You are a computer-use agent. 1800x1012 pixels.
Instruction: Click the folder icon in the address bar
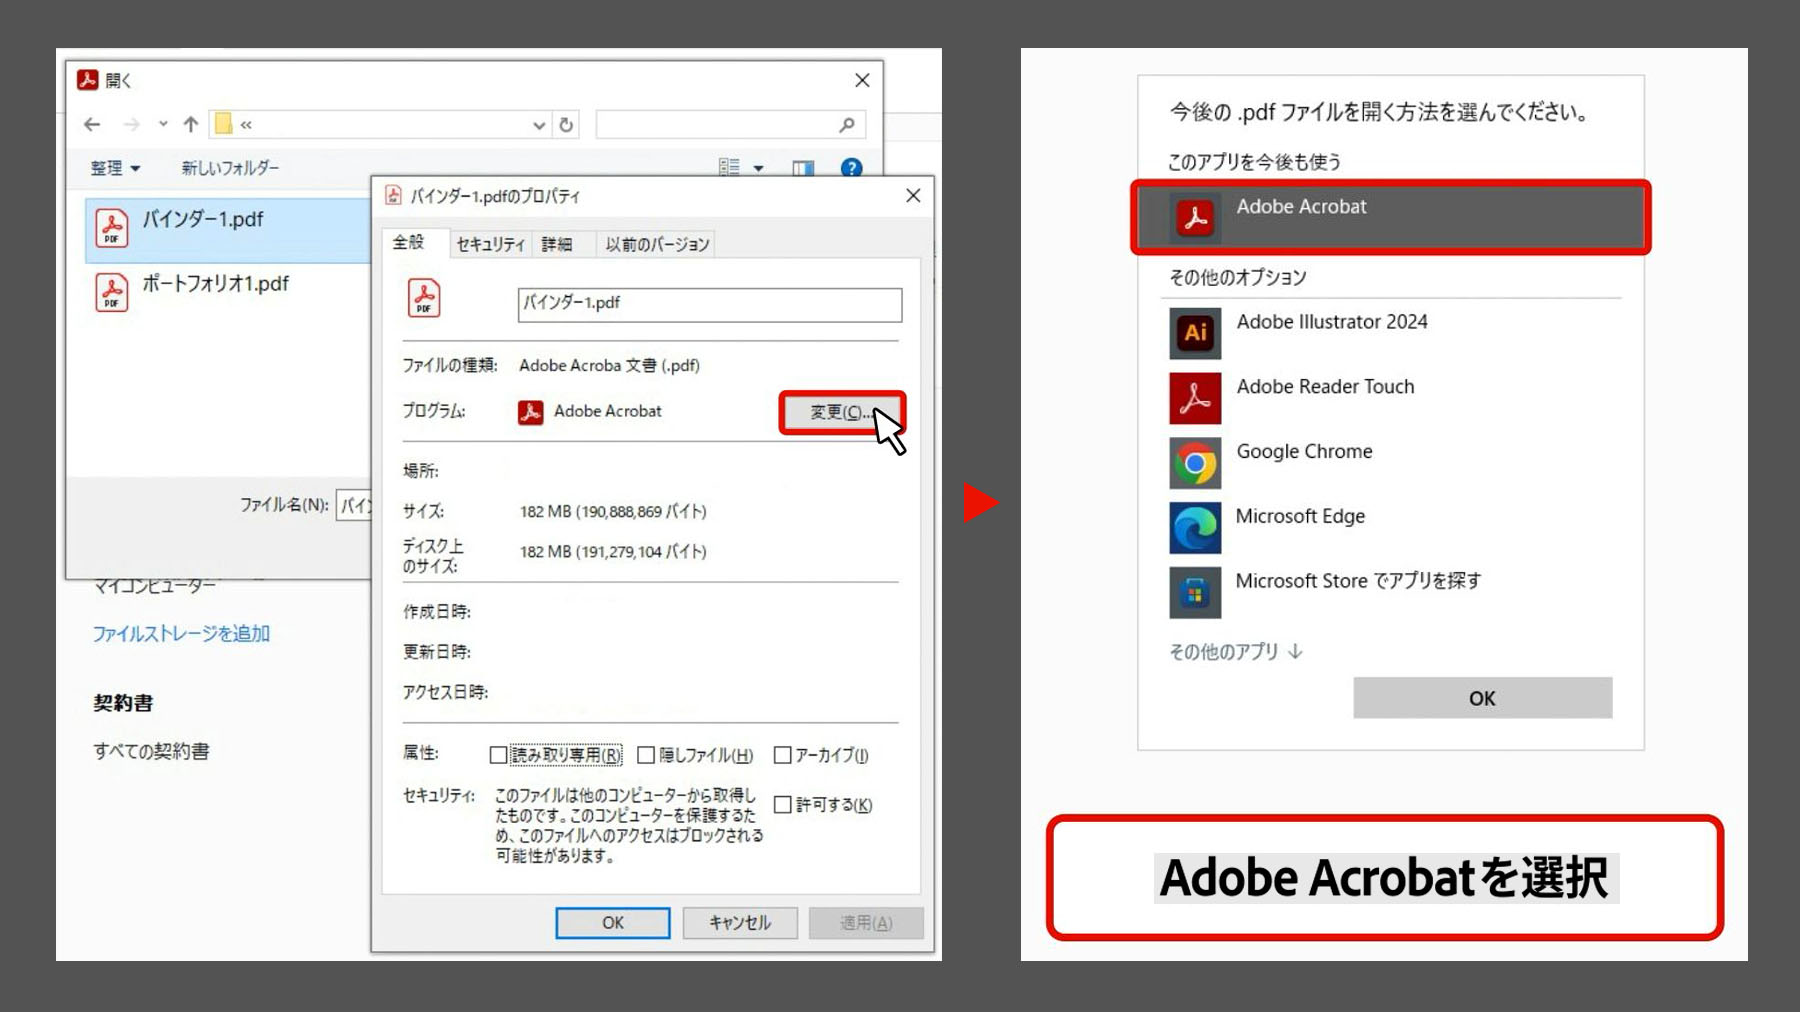(x=223, y=123)
